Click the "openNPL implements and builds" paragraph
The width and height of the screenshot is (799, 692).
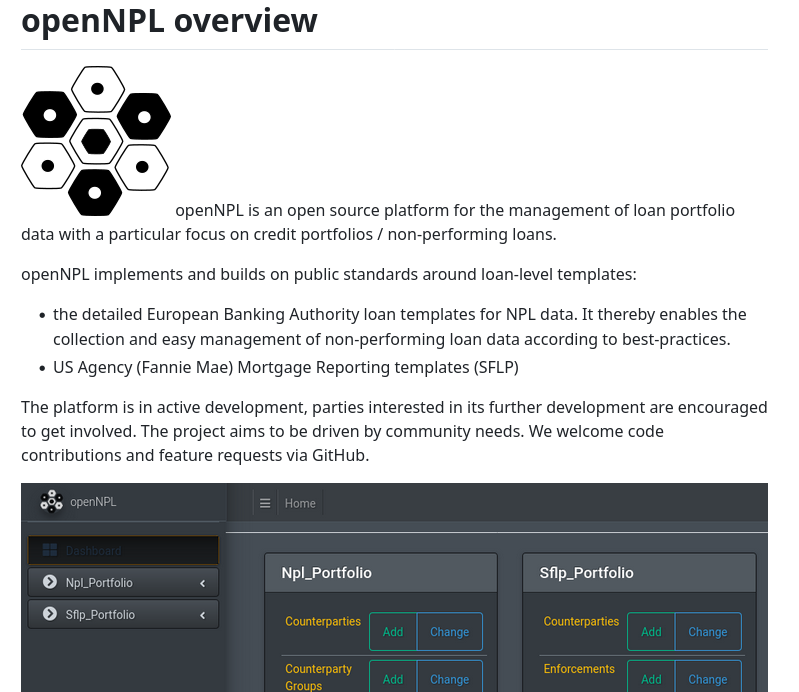coord(329,274)
